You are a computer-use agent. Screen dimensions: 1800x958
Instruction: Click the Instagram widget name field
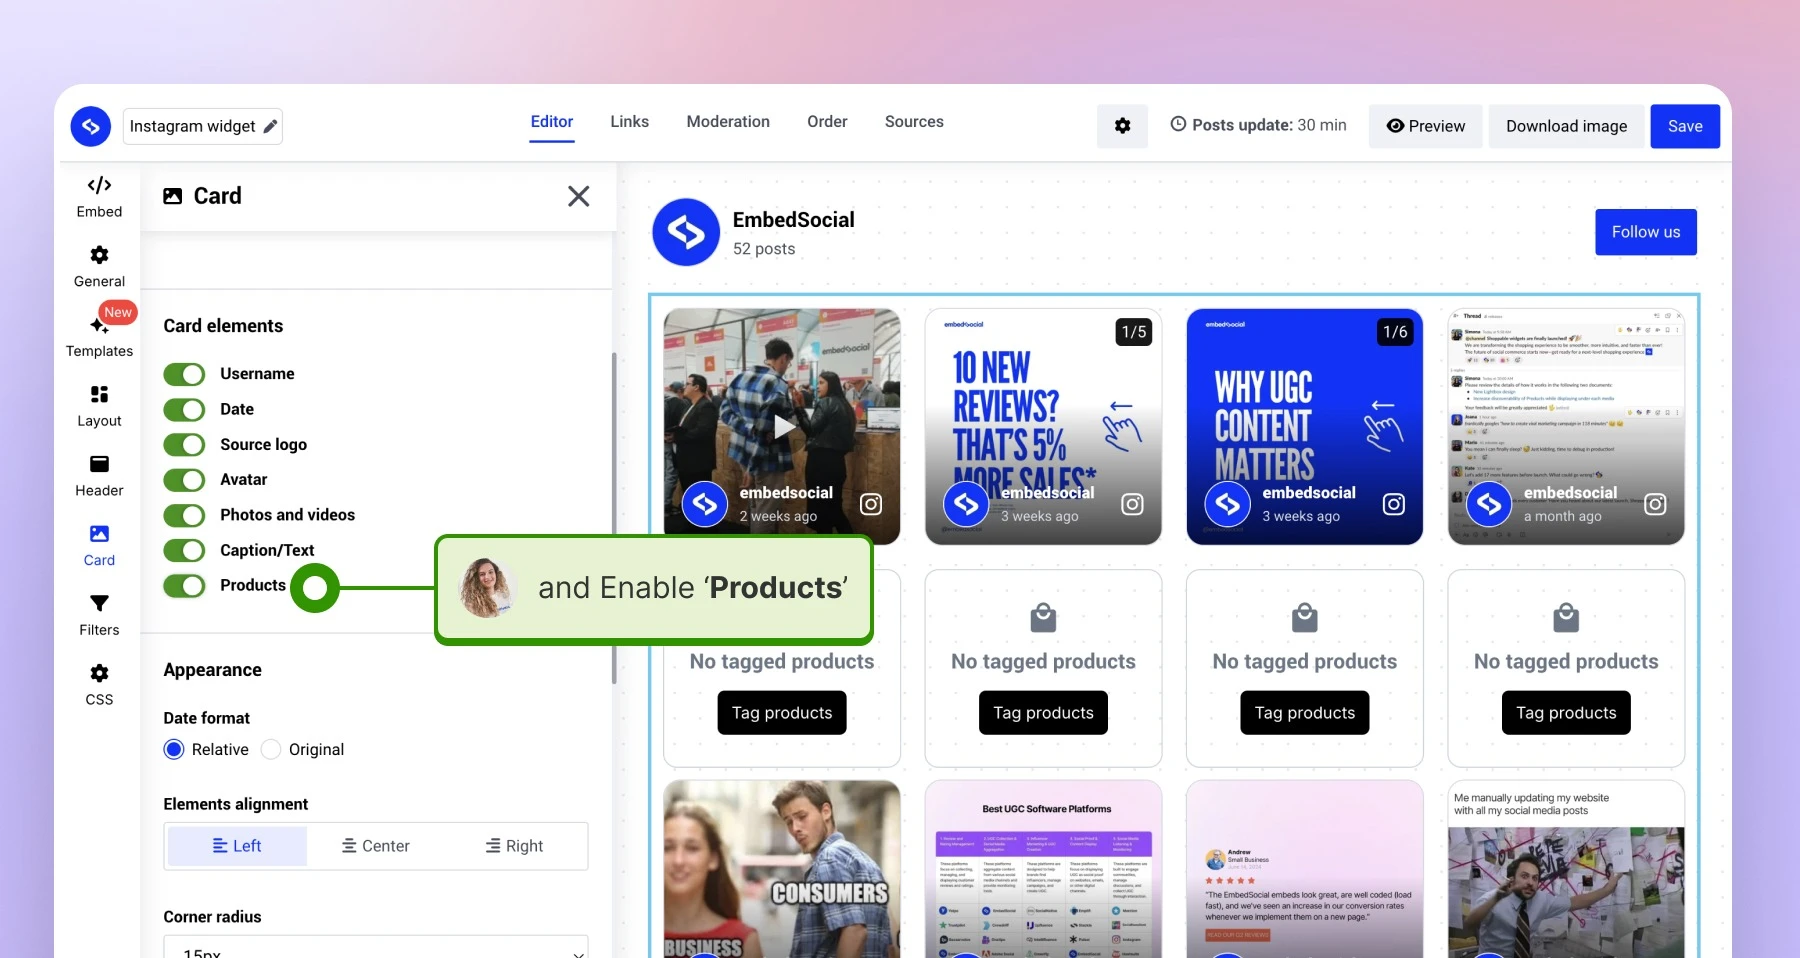[203, 126]
